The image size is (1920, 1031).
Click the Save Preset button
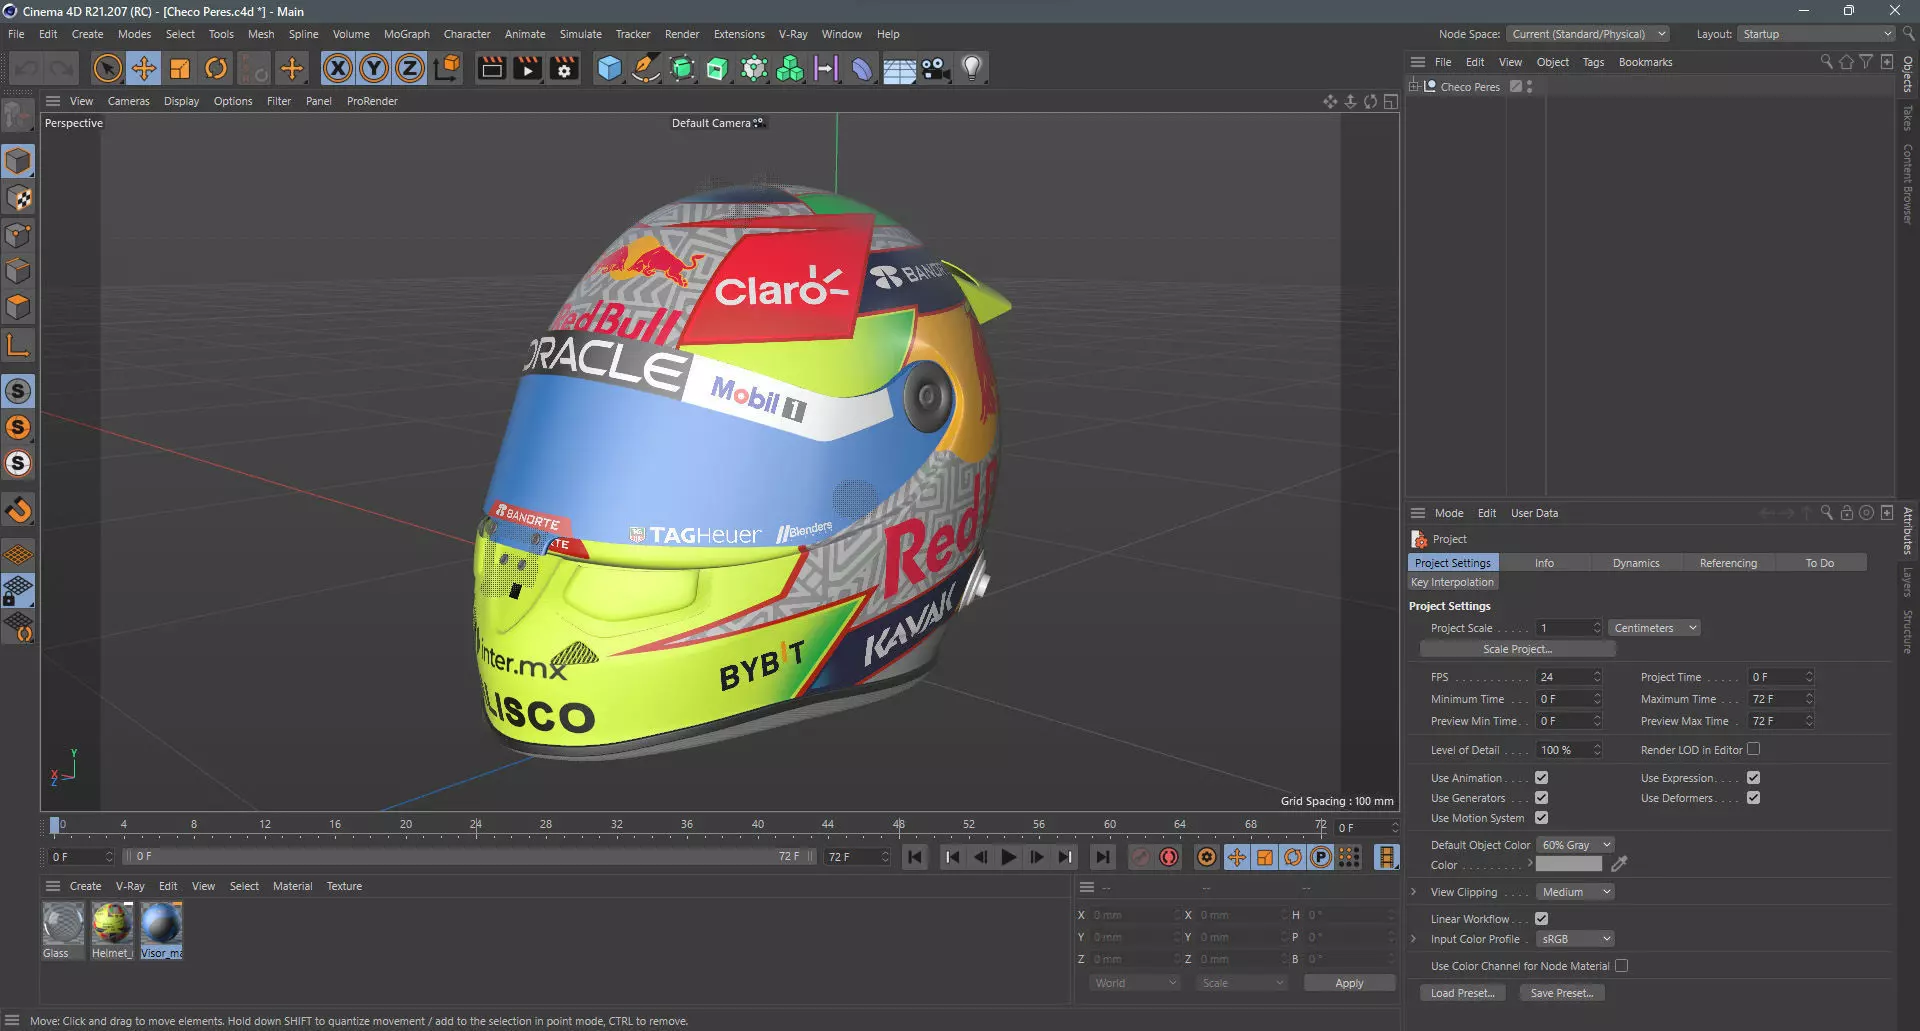(1562, 993)
